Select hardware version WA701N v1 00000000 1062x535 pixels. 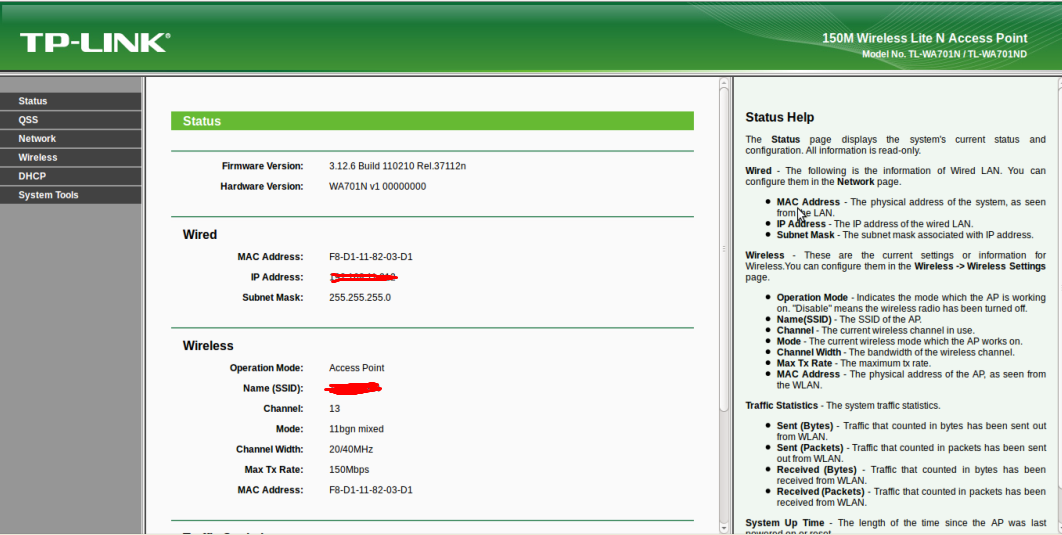coord(377,186)
